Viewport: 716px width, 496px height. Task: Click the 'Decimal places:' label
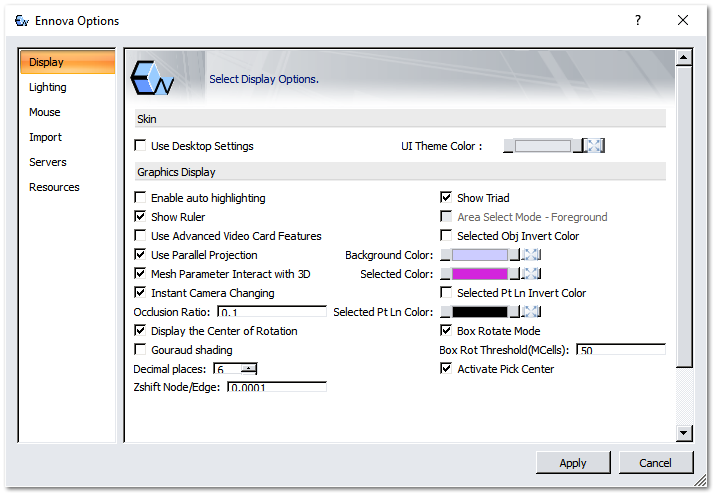coord(169,369)
